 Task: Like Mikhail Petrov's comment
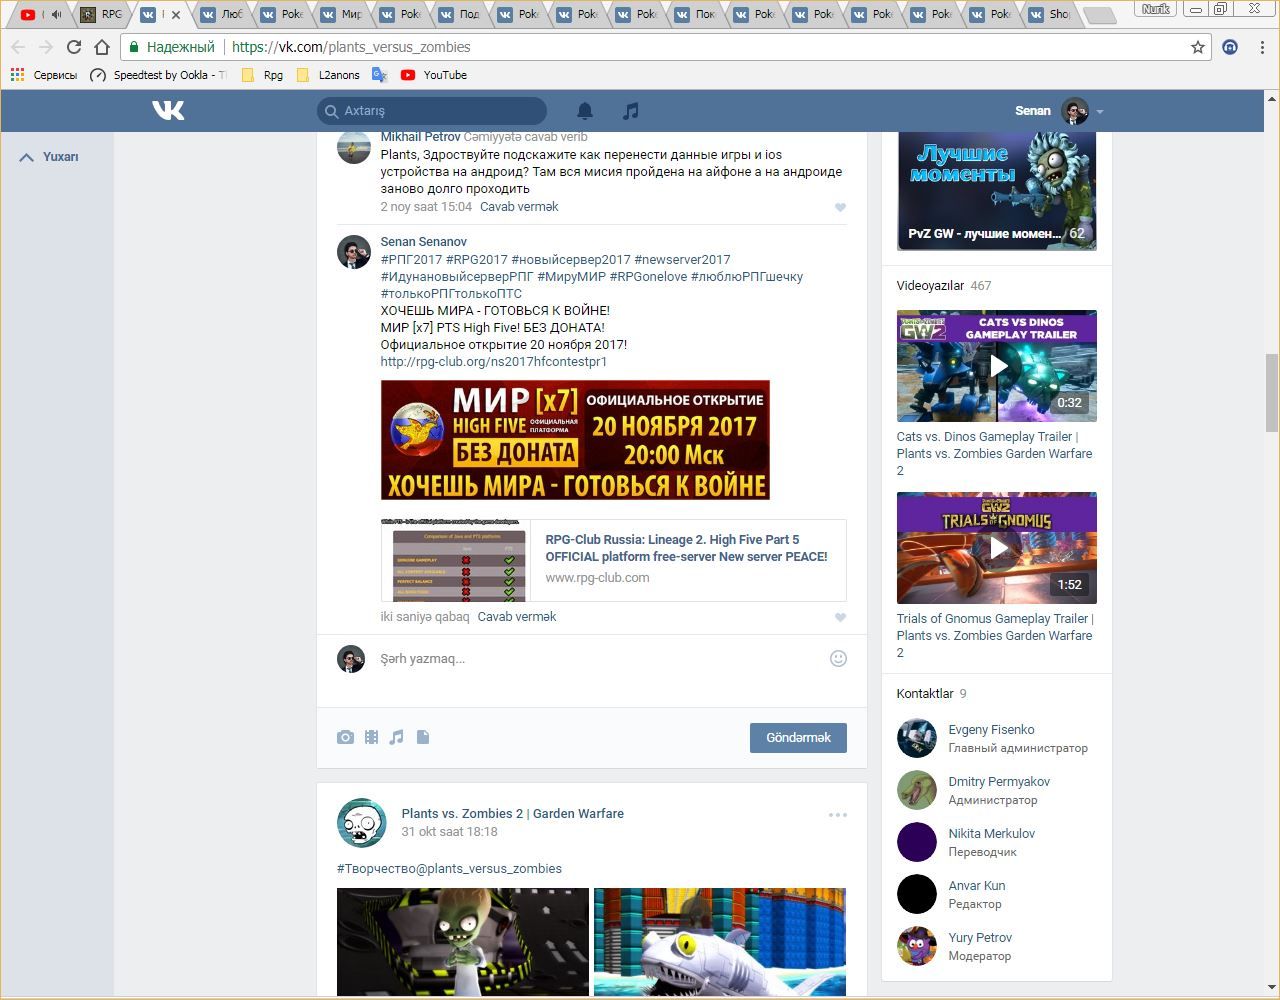(x=840, y=207)
